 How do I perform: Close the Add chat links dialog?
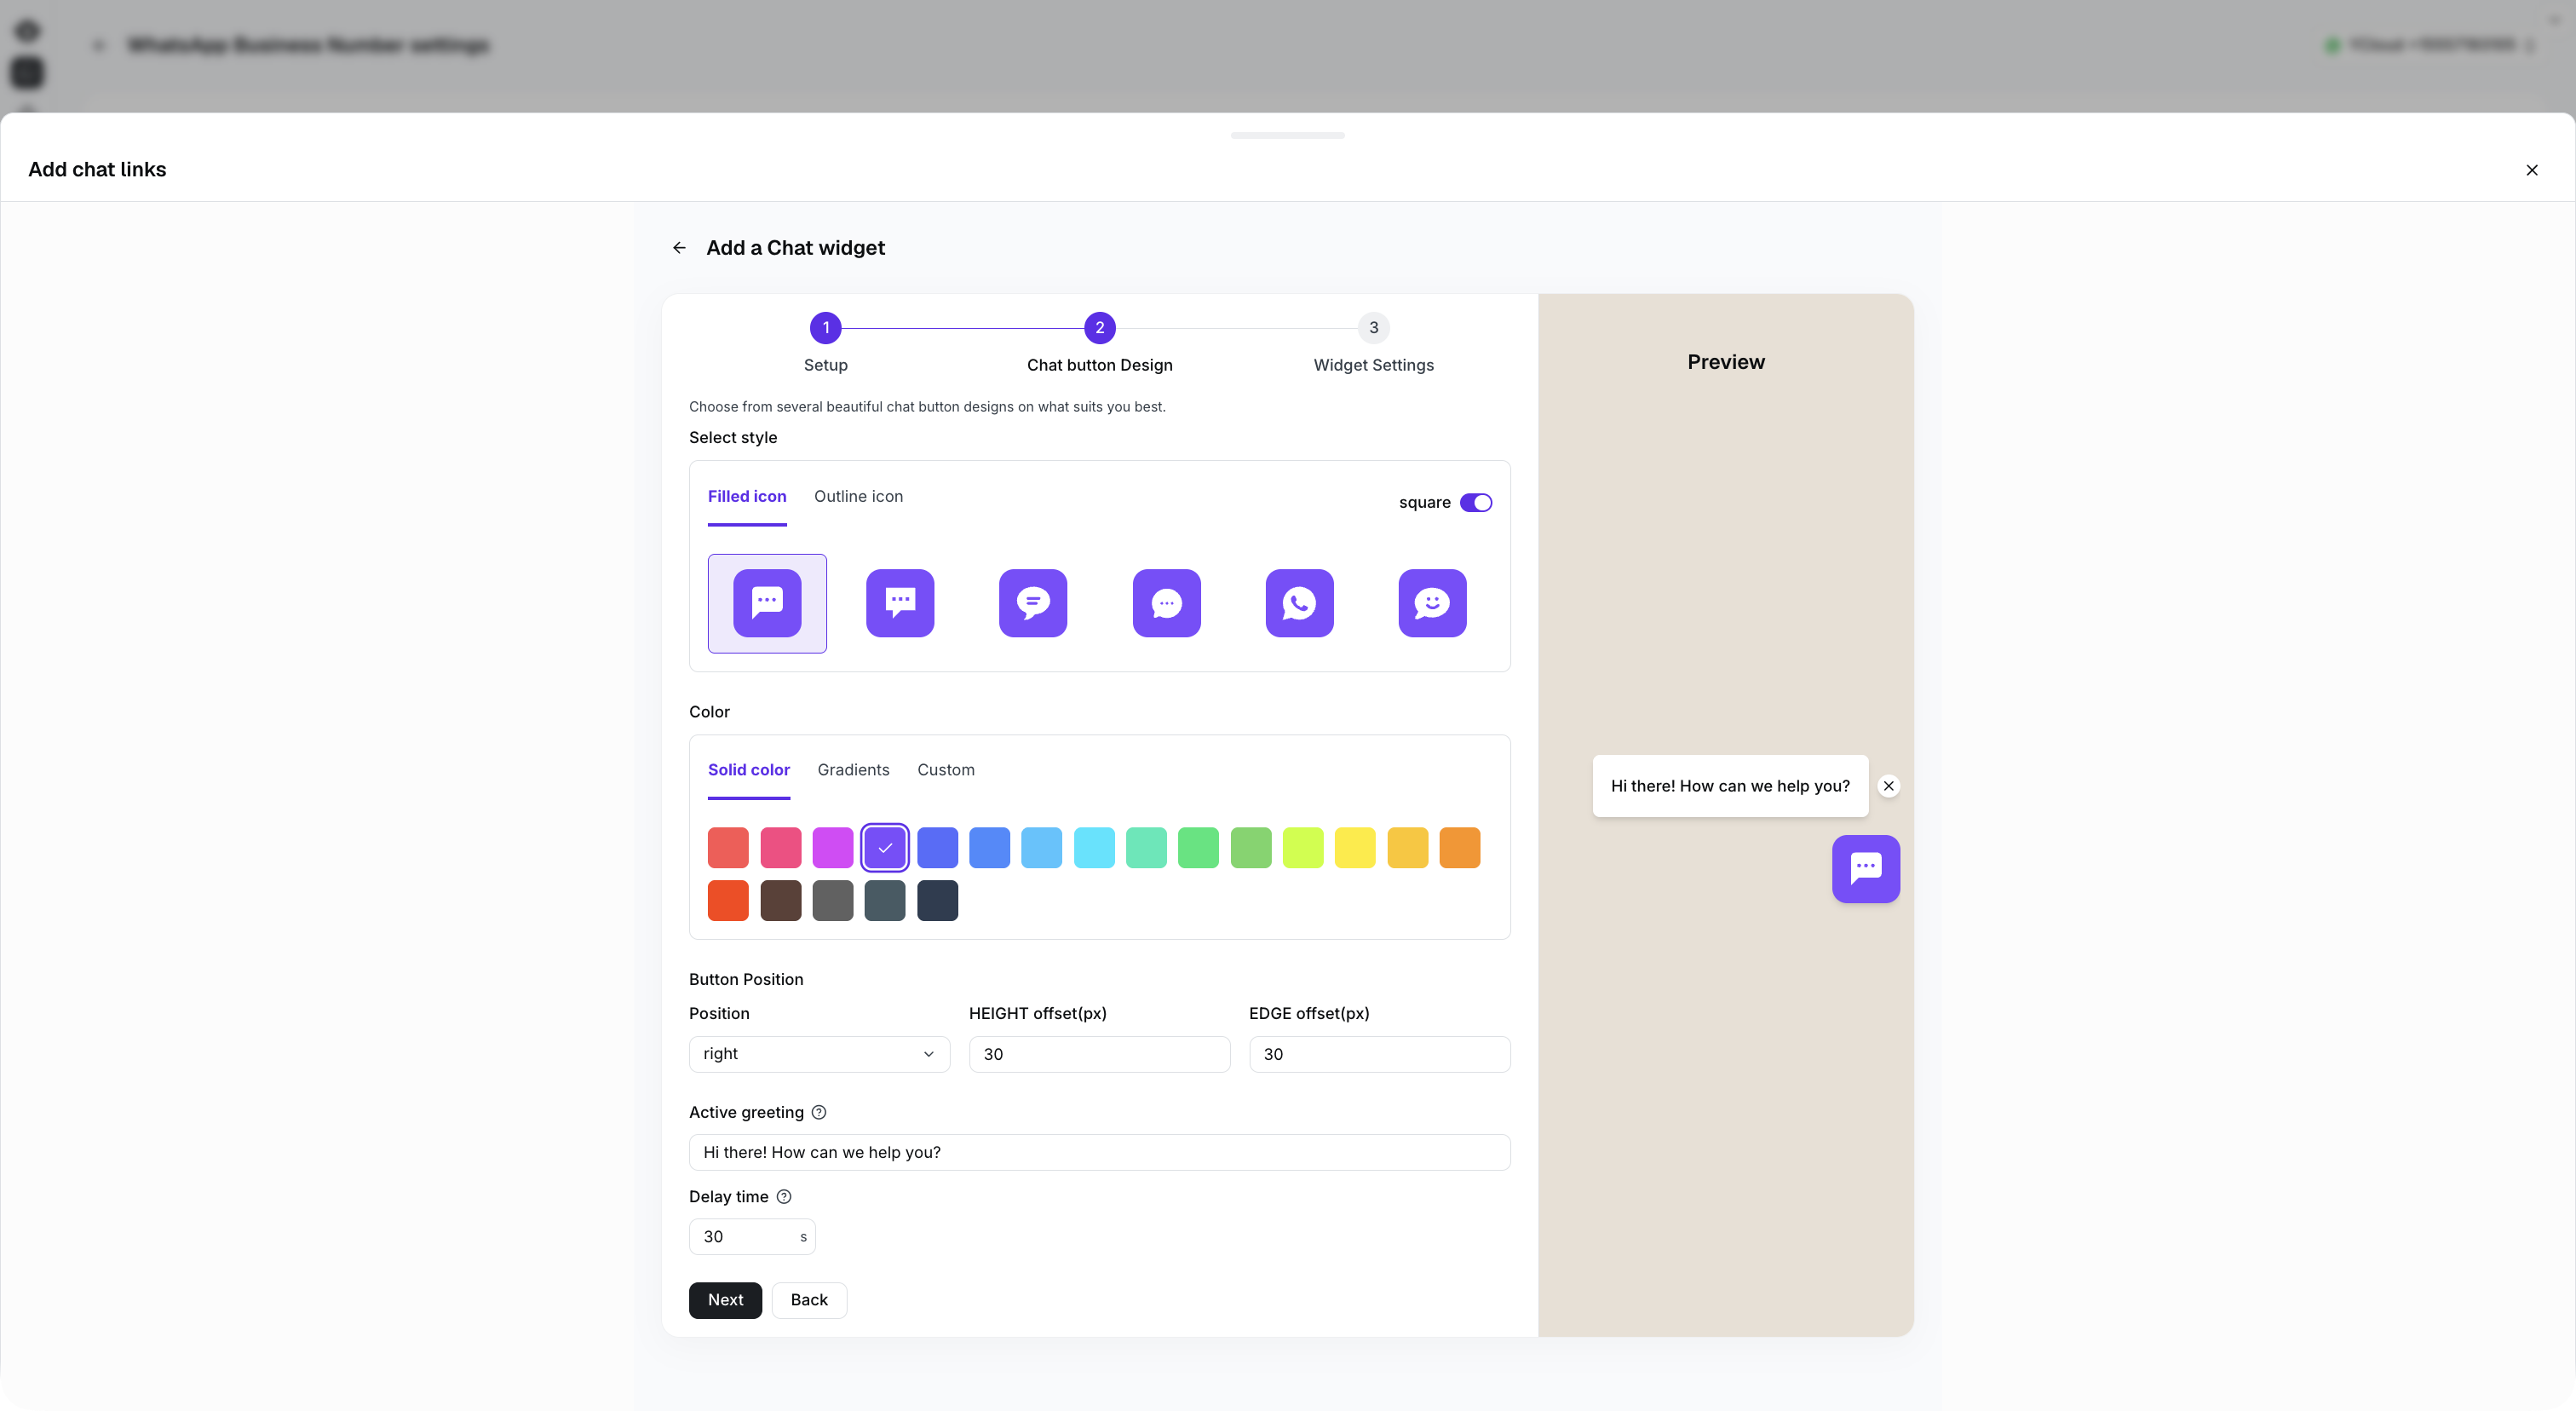click(x=2531, y=170)
